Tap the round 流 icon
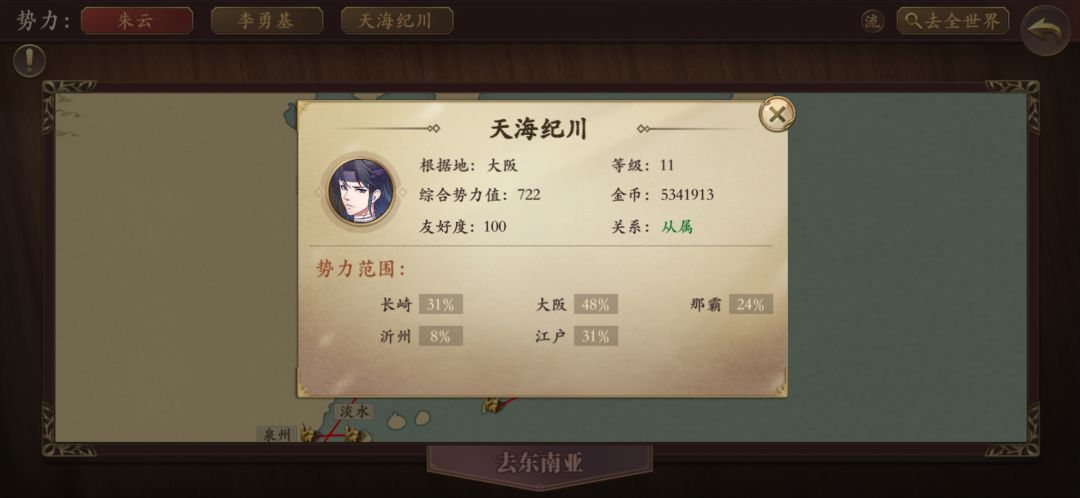 (x=873, y=21)
